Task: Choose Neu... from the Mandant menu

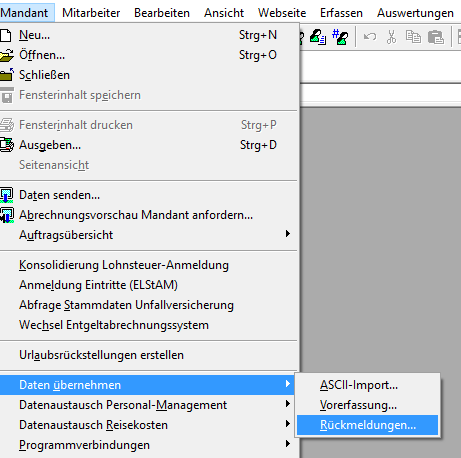Action: pos(148,35)
